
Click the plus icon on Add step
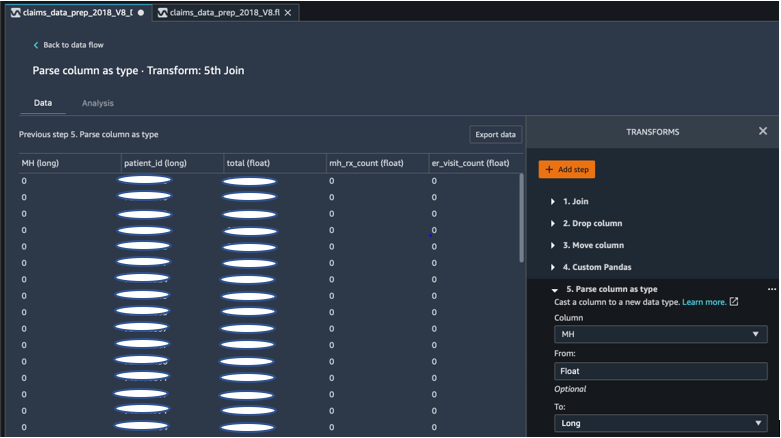pyautogui.click(x=549, y=169)
